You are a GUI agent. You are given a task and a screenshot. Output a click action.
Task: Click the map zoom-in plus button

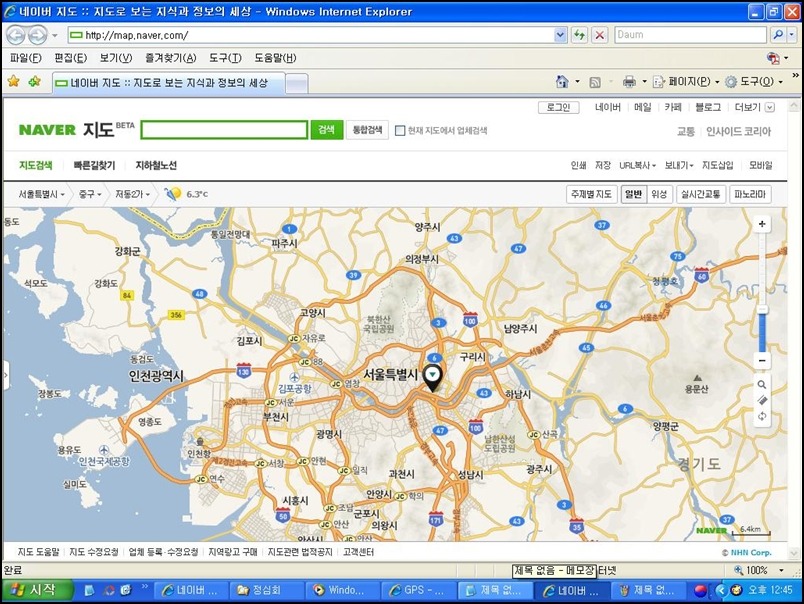click(762, 224)
